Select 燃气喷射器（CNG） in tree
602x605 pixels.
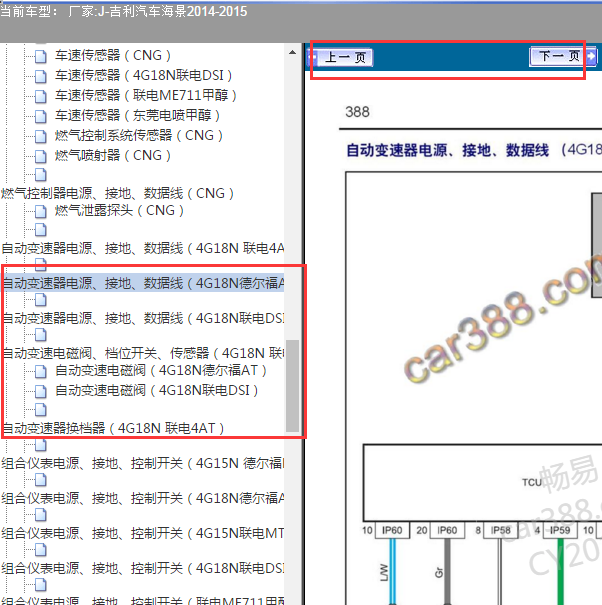113,155
